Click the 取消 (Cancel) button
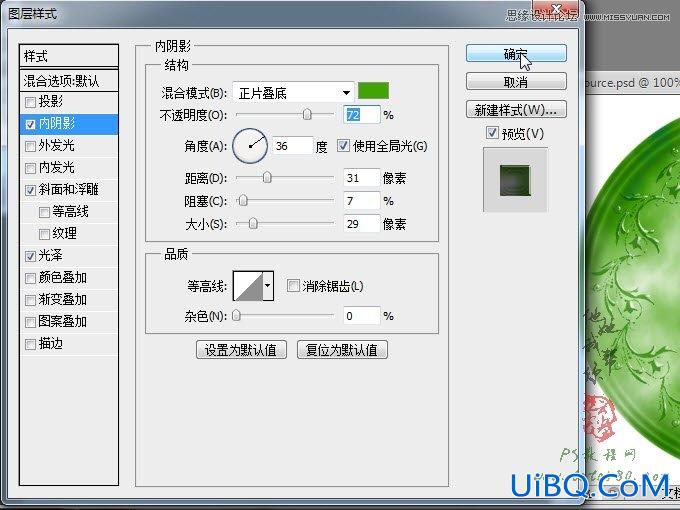 click(516, 82)
